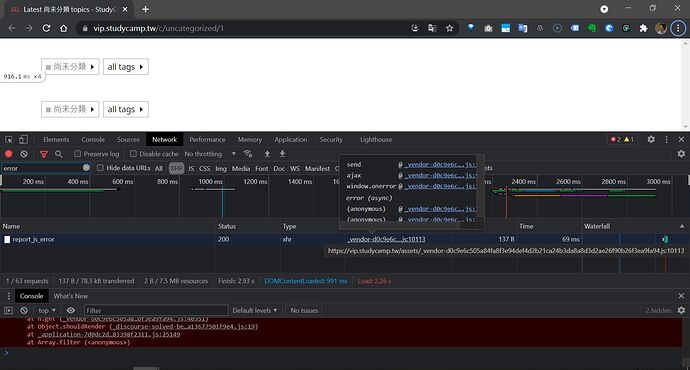The height and width of the screenshot is (370, 690).
Task: Toggle the Font request type filter
Action: (x=261, y=168)
